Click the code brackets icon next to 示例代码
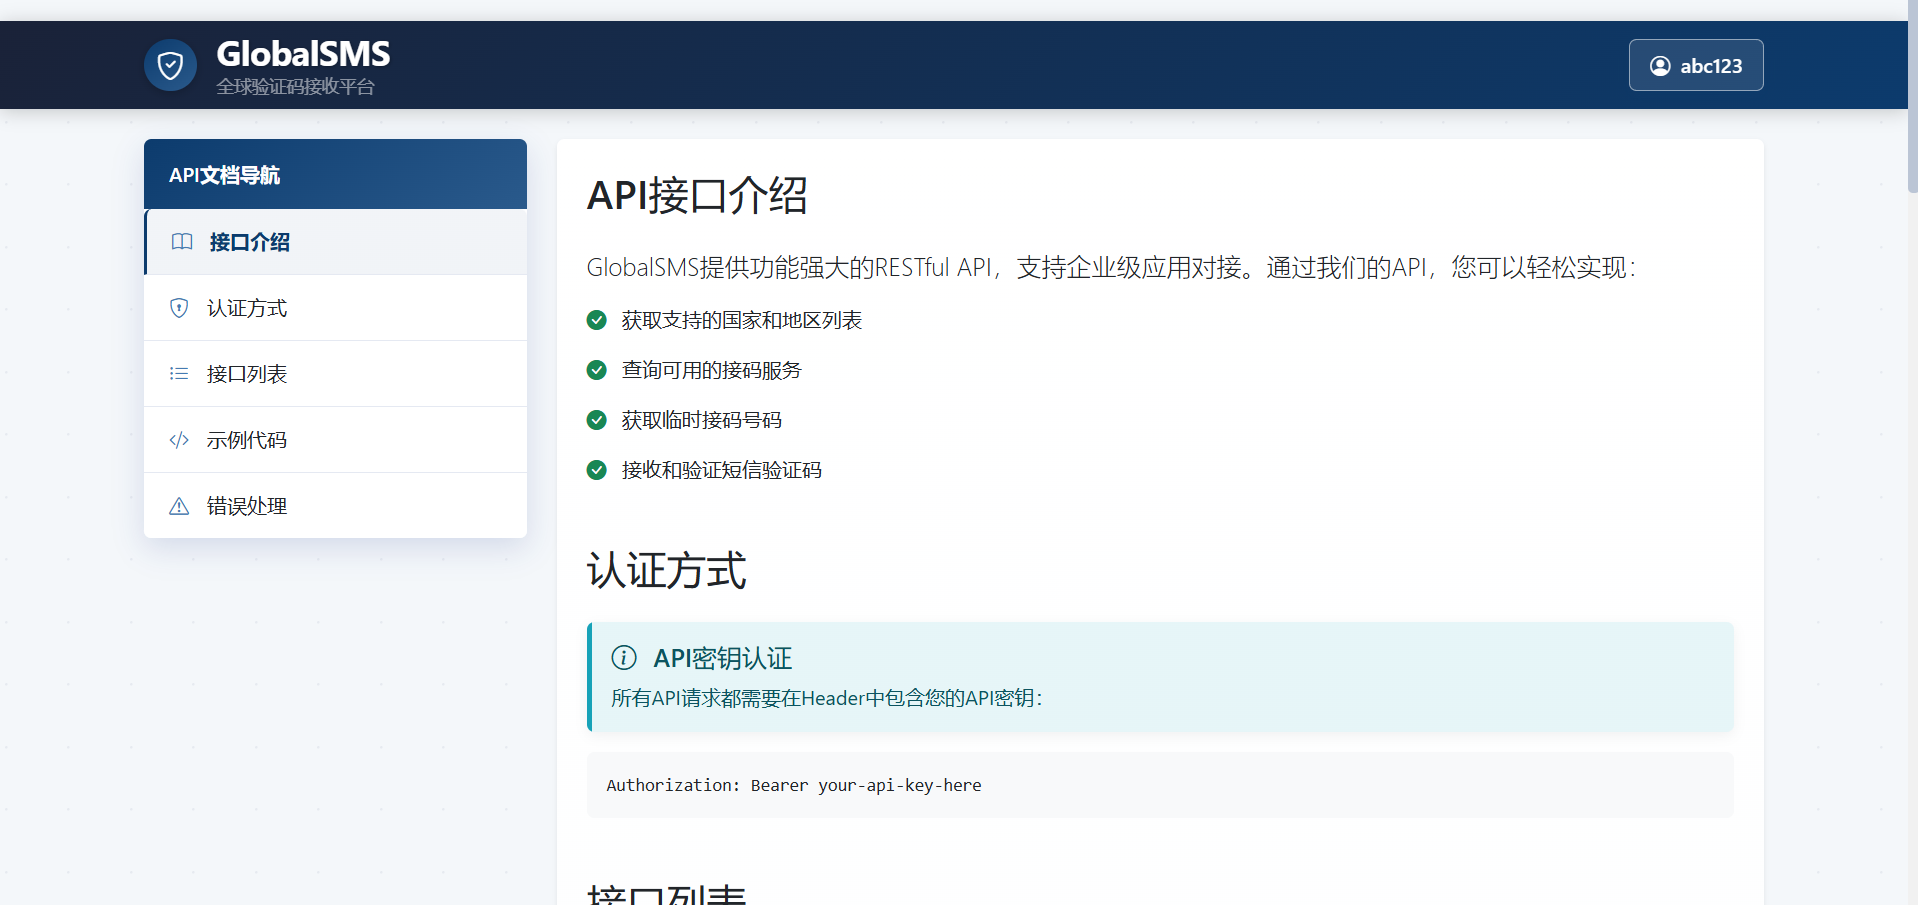The width and height of the screenshot is (1918, 905). tap(179, 440)
